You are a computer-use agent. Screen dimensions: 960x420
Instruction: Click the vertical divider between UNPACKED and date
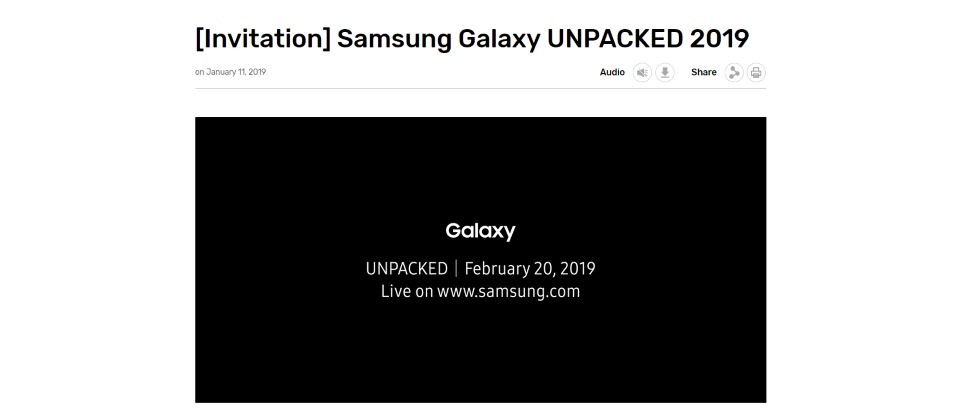click(x=456, y=269)
